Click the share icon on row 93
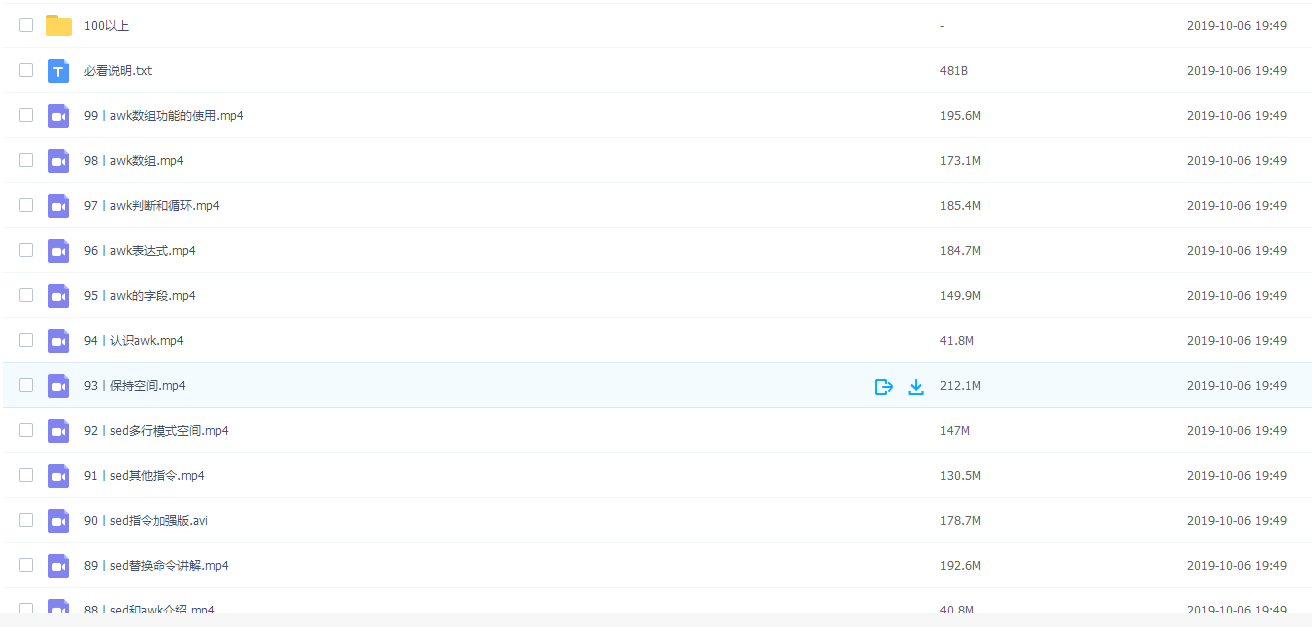Screen dimensions: 1312x627 [x=884, y=386]
